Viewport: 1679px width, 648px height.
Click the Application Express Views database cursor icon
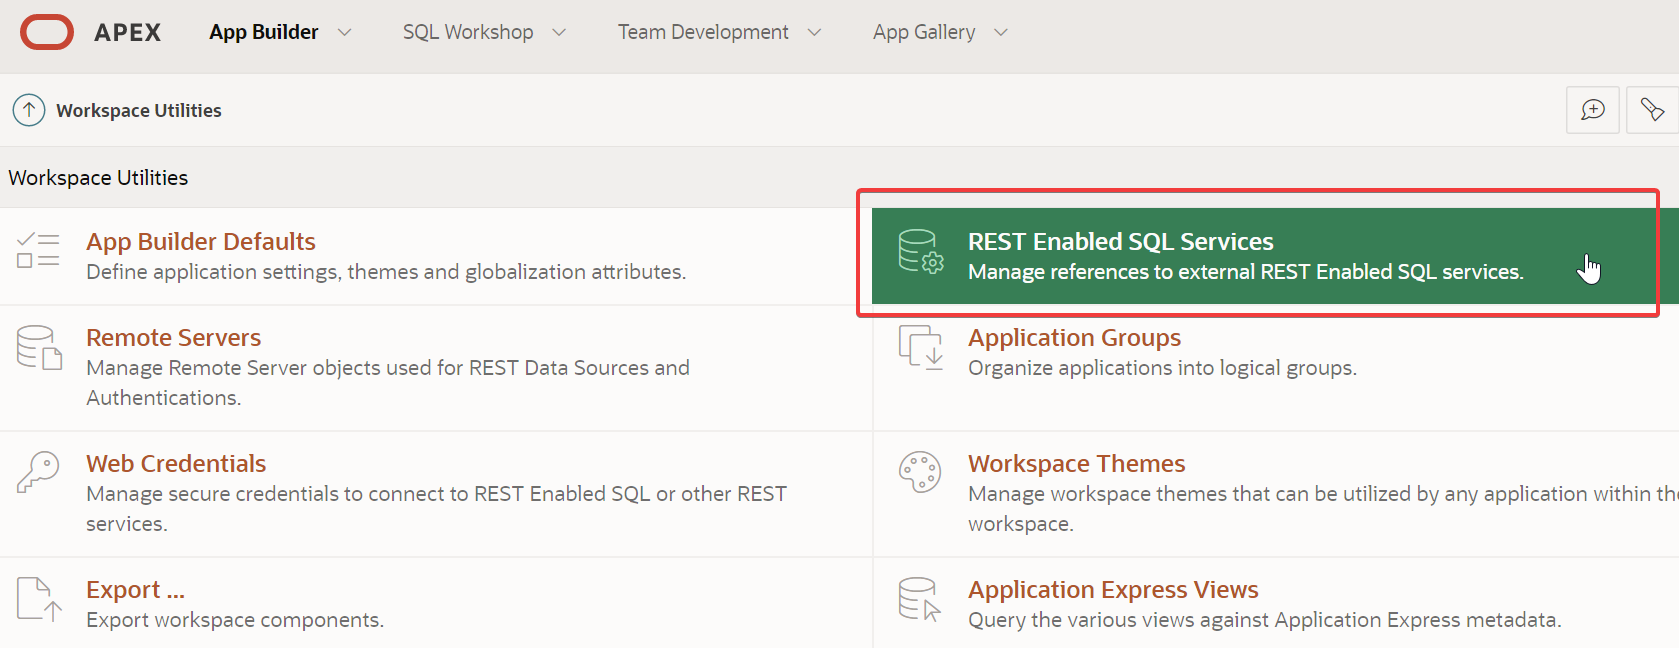coord(919,599)
